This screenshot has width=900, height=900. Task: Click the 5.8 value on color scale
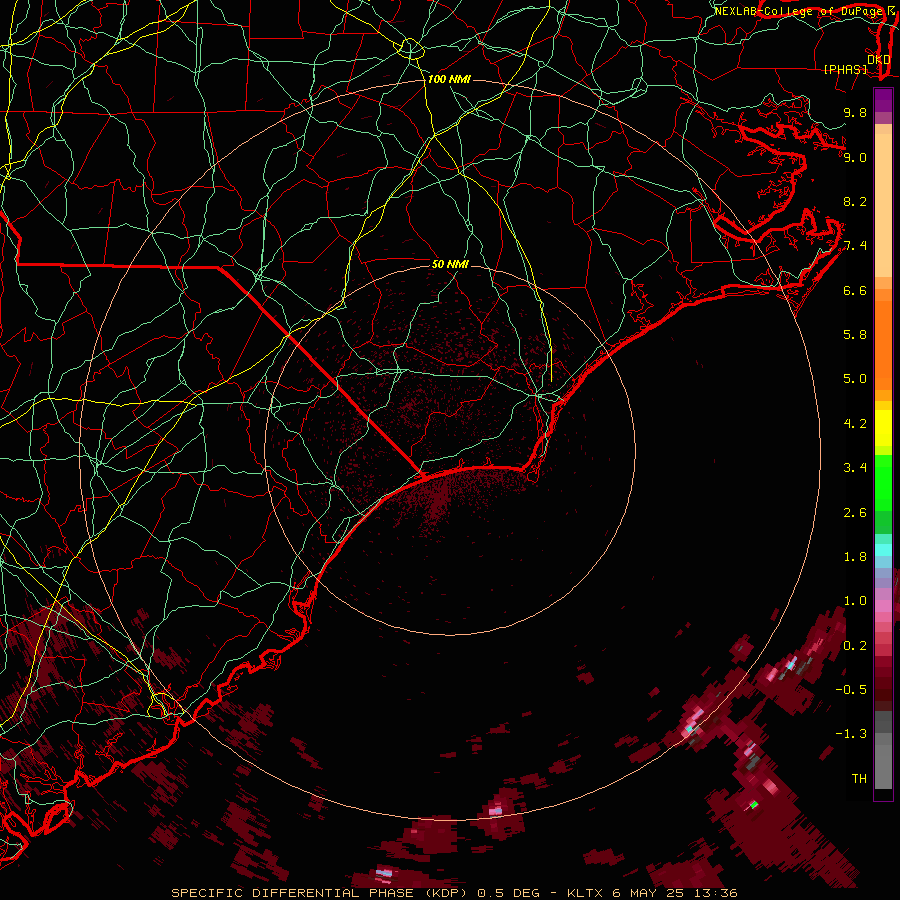point(855,335)
